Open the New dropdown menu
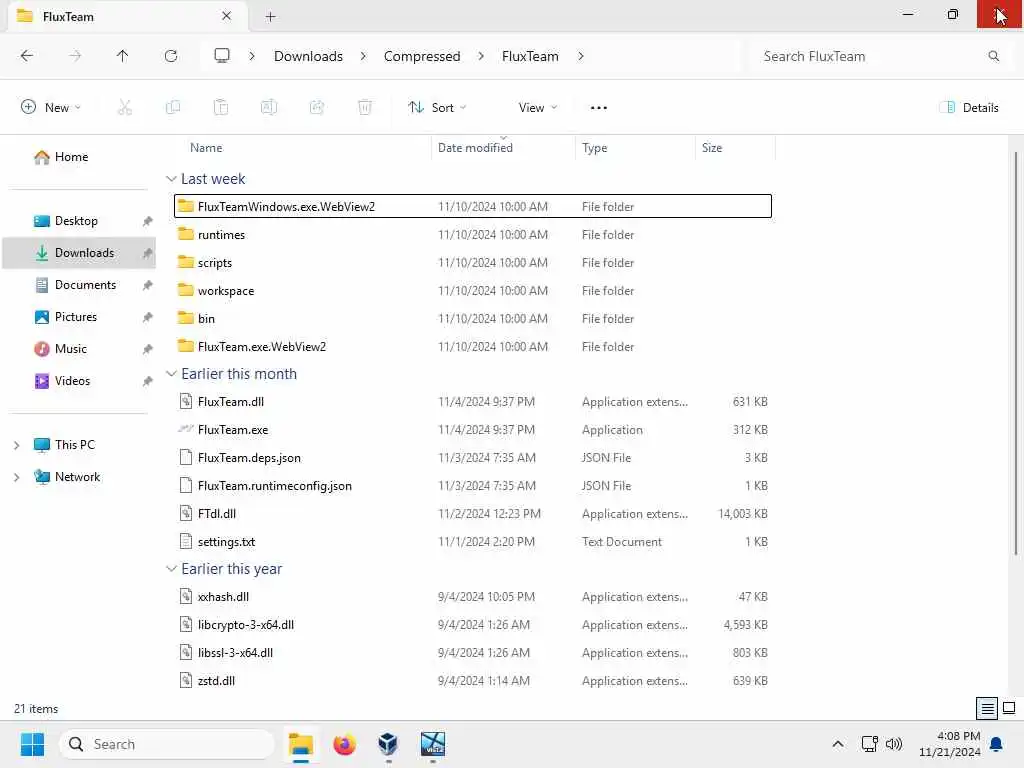 click(51, 108)
